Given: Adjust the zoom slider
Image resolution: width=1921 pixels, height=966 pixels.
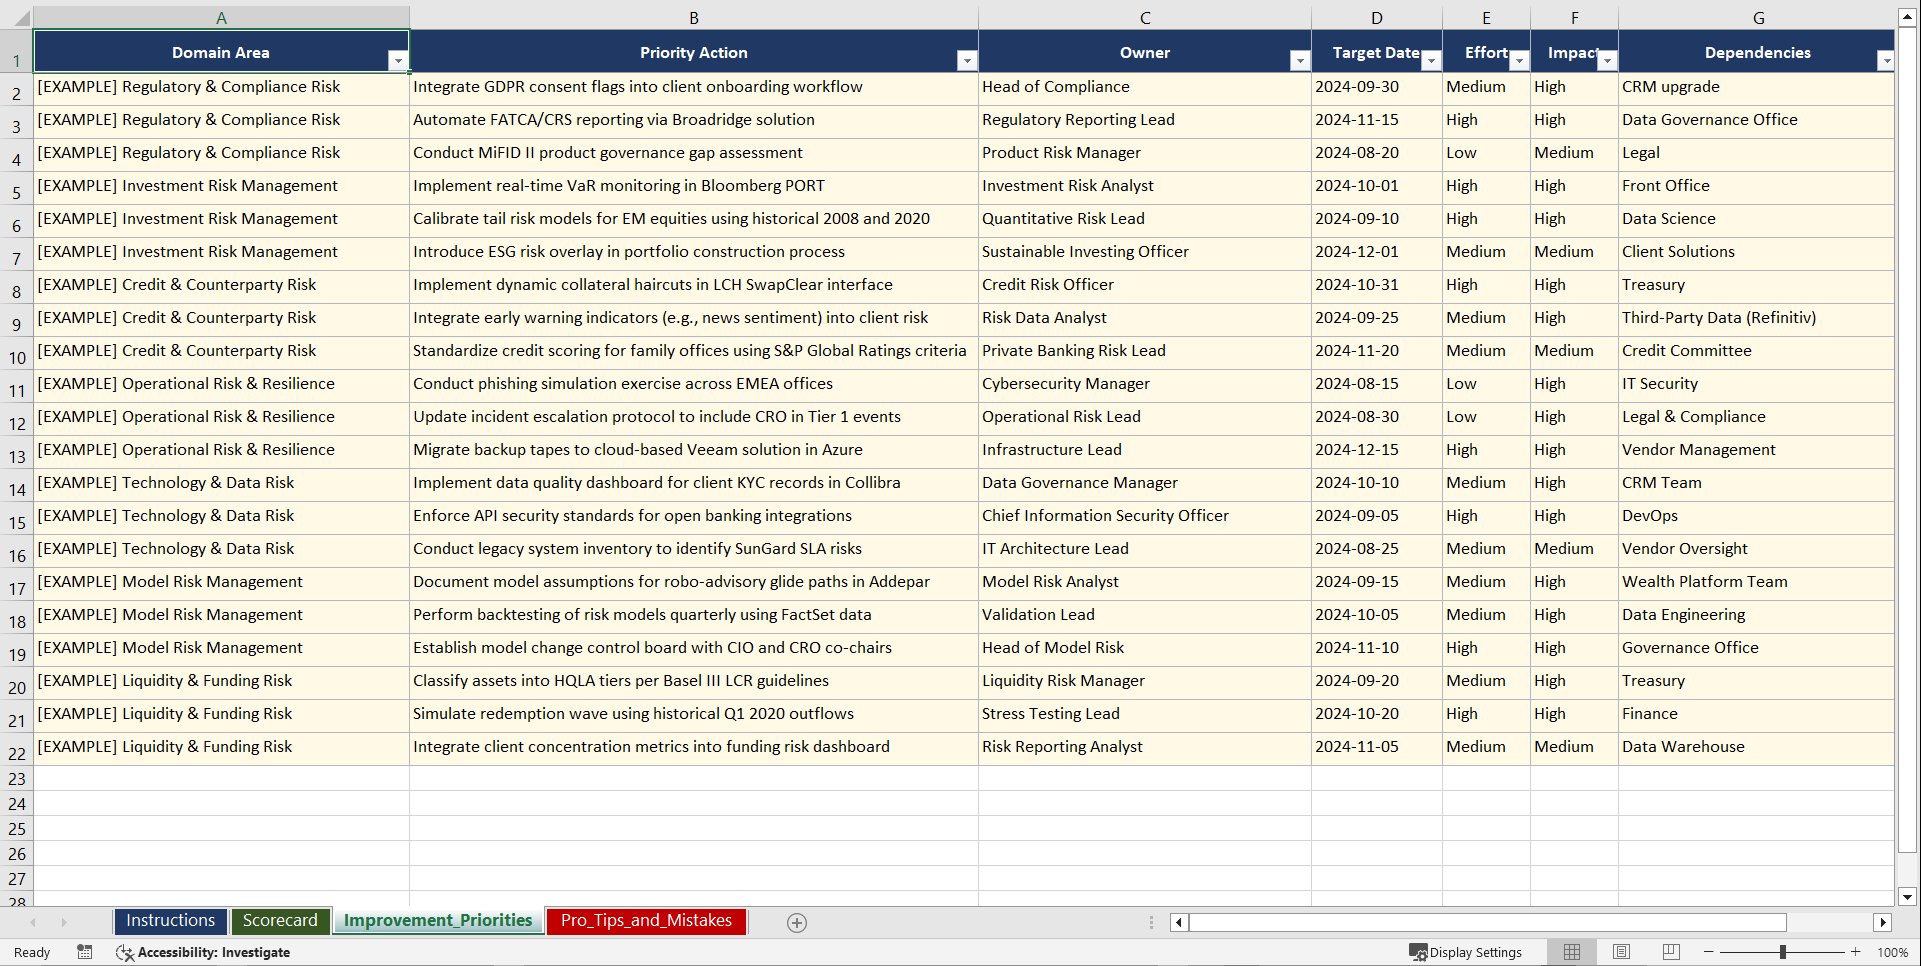Looking at the screenshot, I should pos(1783,952).
